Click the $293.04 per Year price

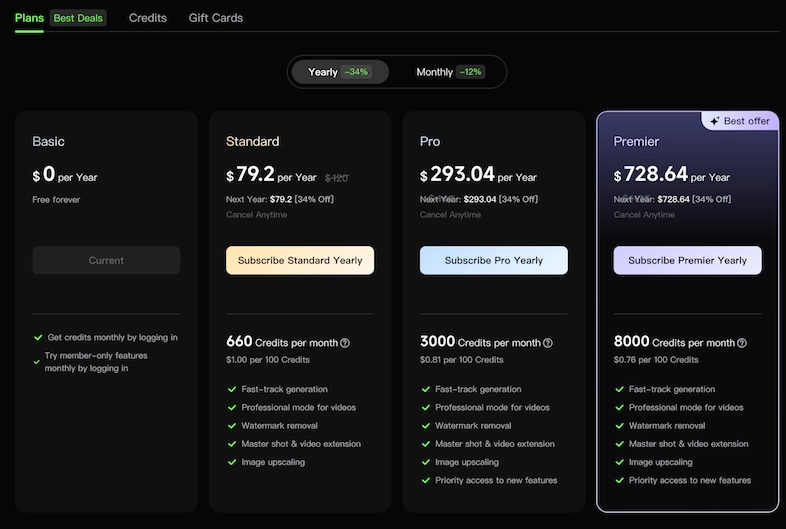coord(478,174)
